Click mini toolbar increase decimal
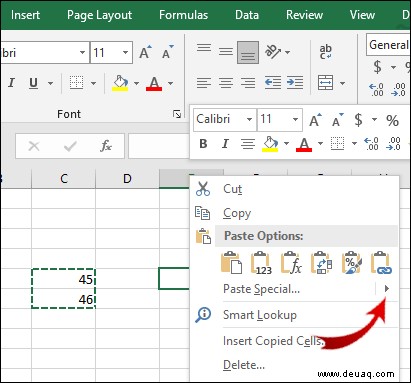The image size is (411, 383). (371, 144)
